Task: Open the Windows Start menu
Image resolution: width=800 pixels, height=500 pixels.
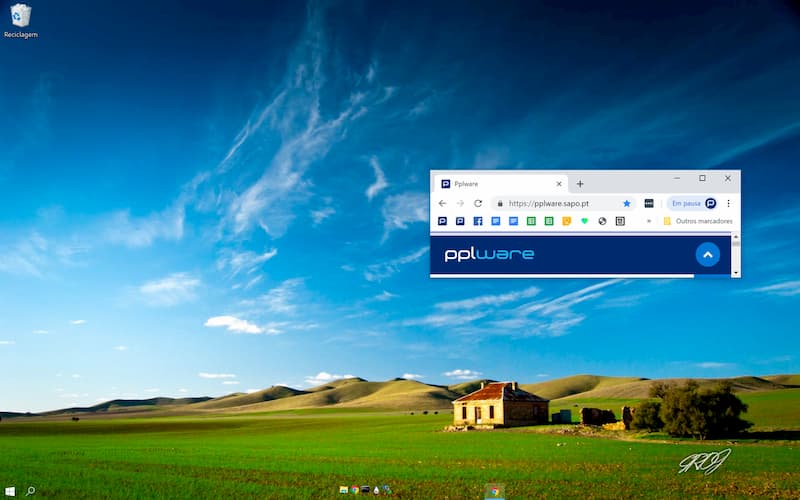Action: [x=10, y=491]
